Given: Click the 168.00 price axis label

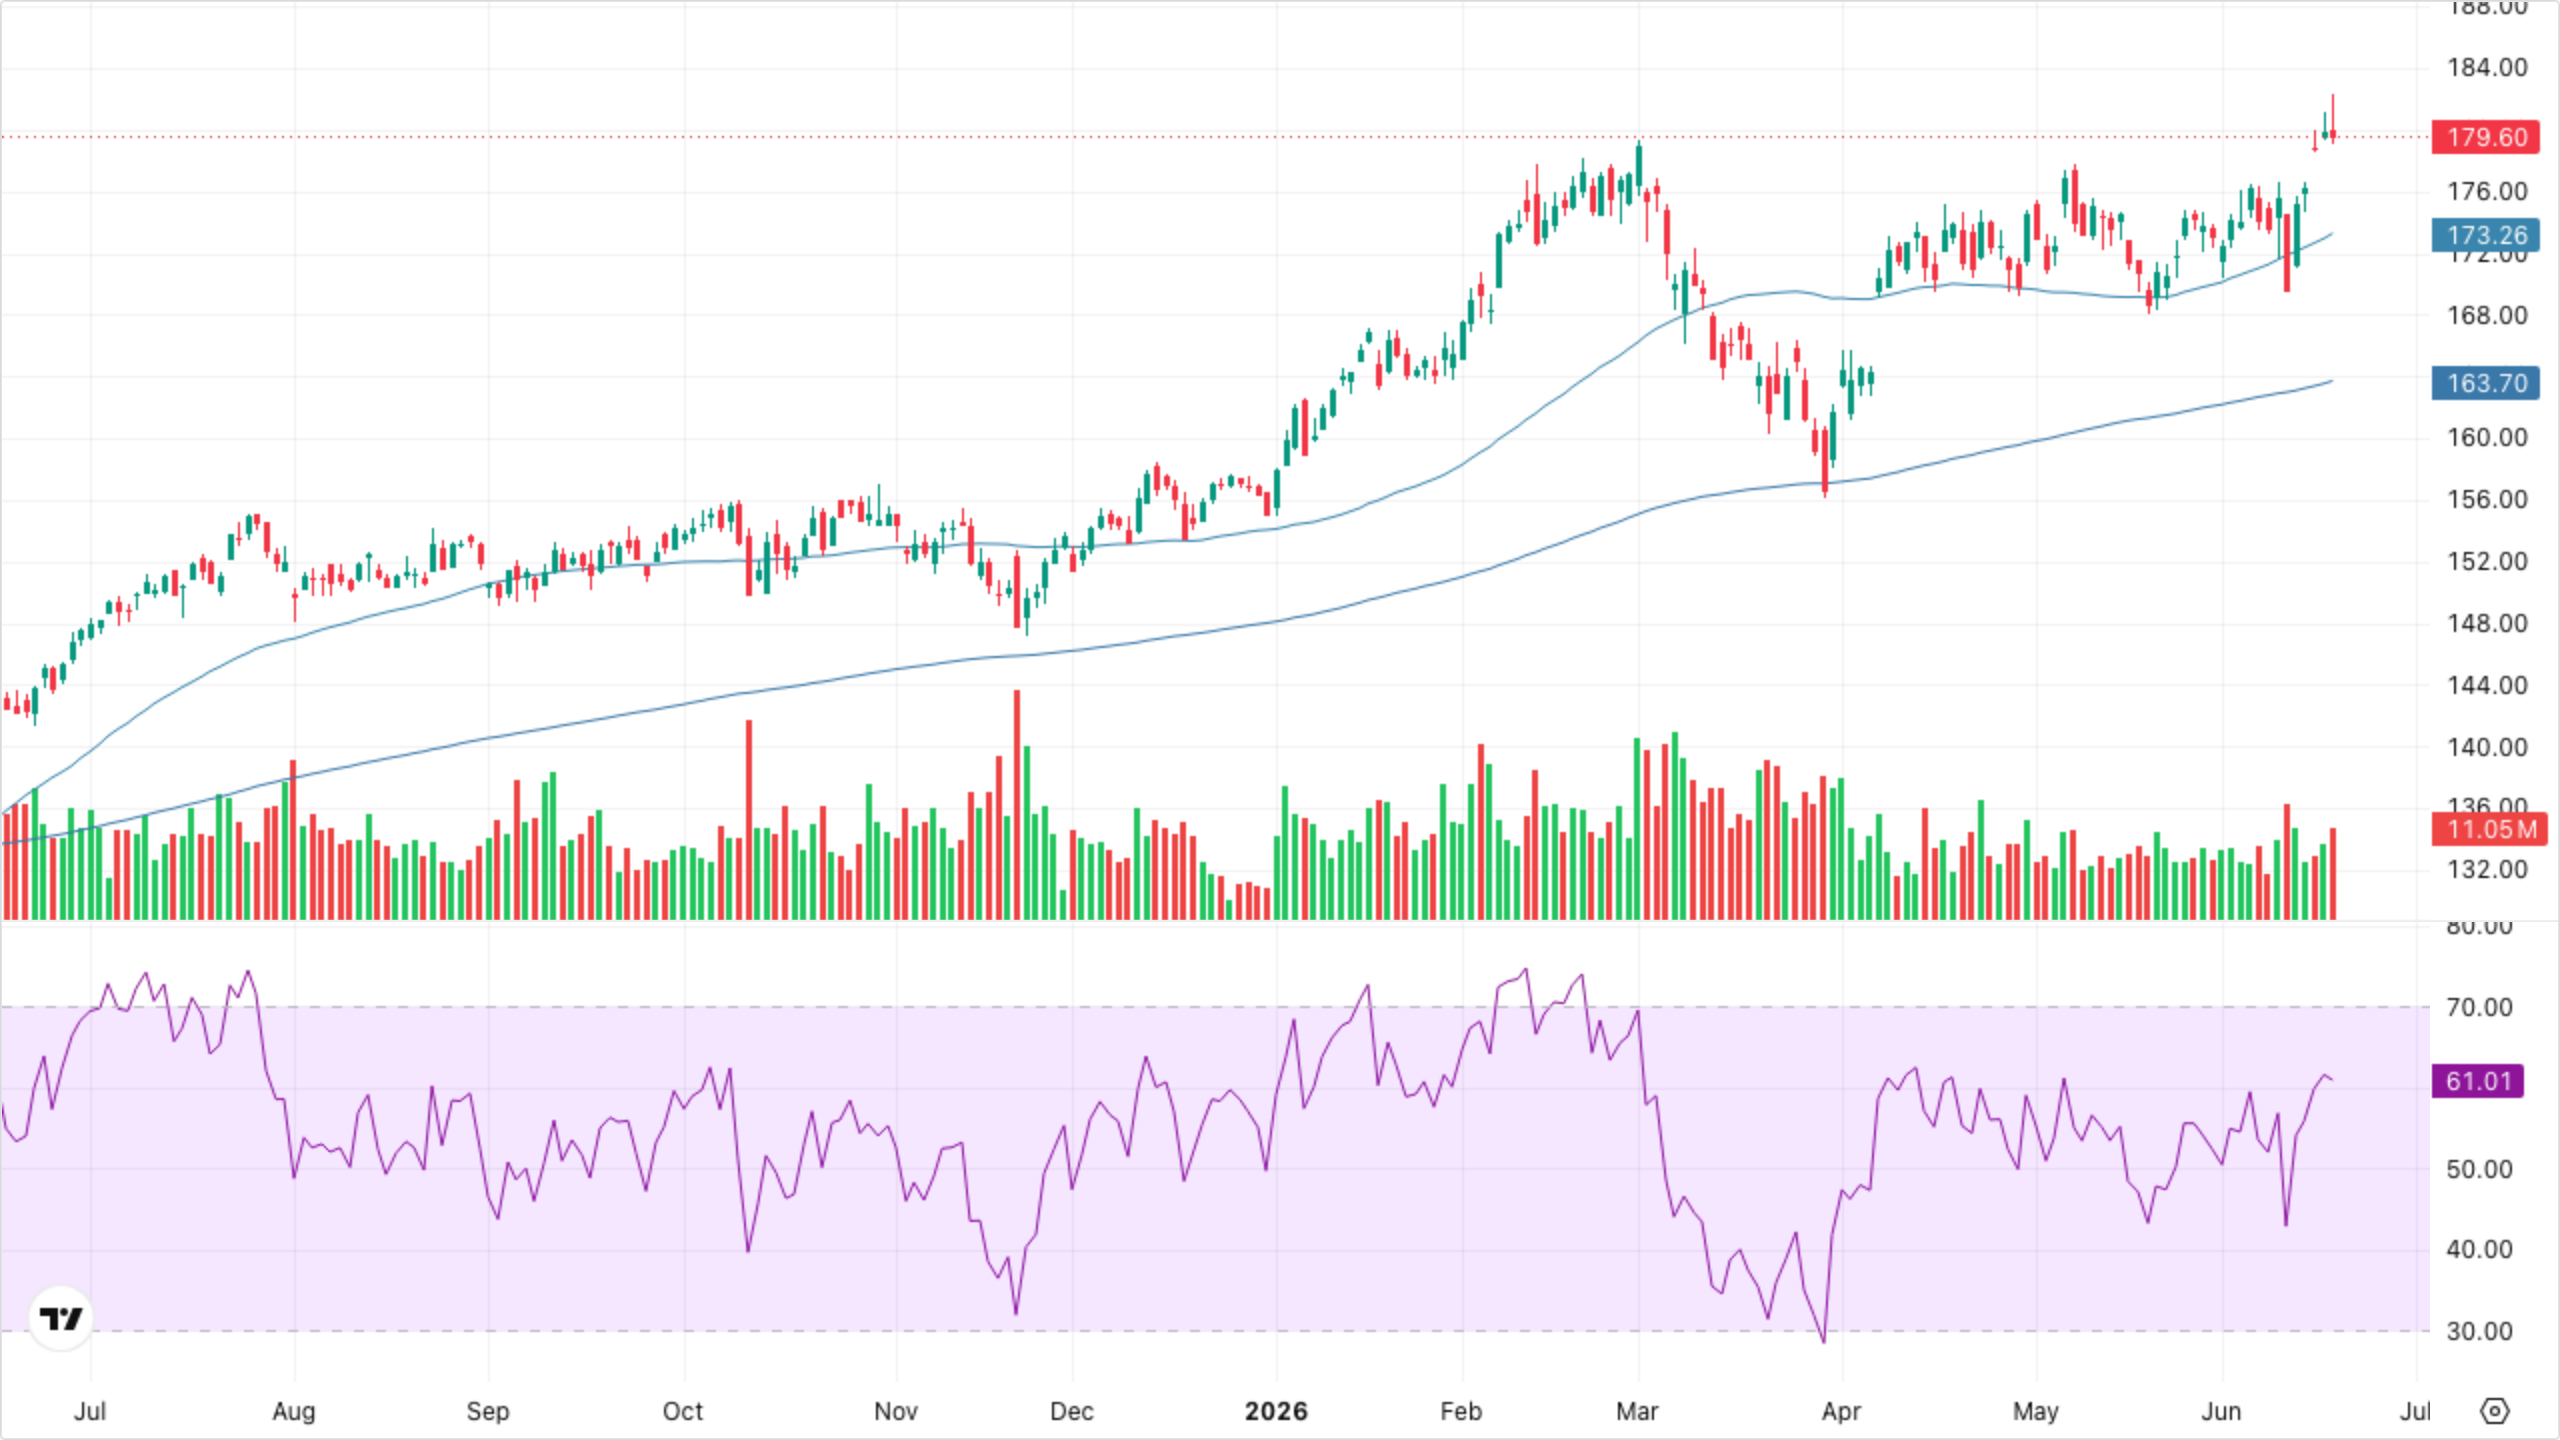Looking at the screenshot, I should pyautogui.click(x=2487, y=316).
